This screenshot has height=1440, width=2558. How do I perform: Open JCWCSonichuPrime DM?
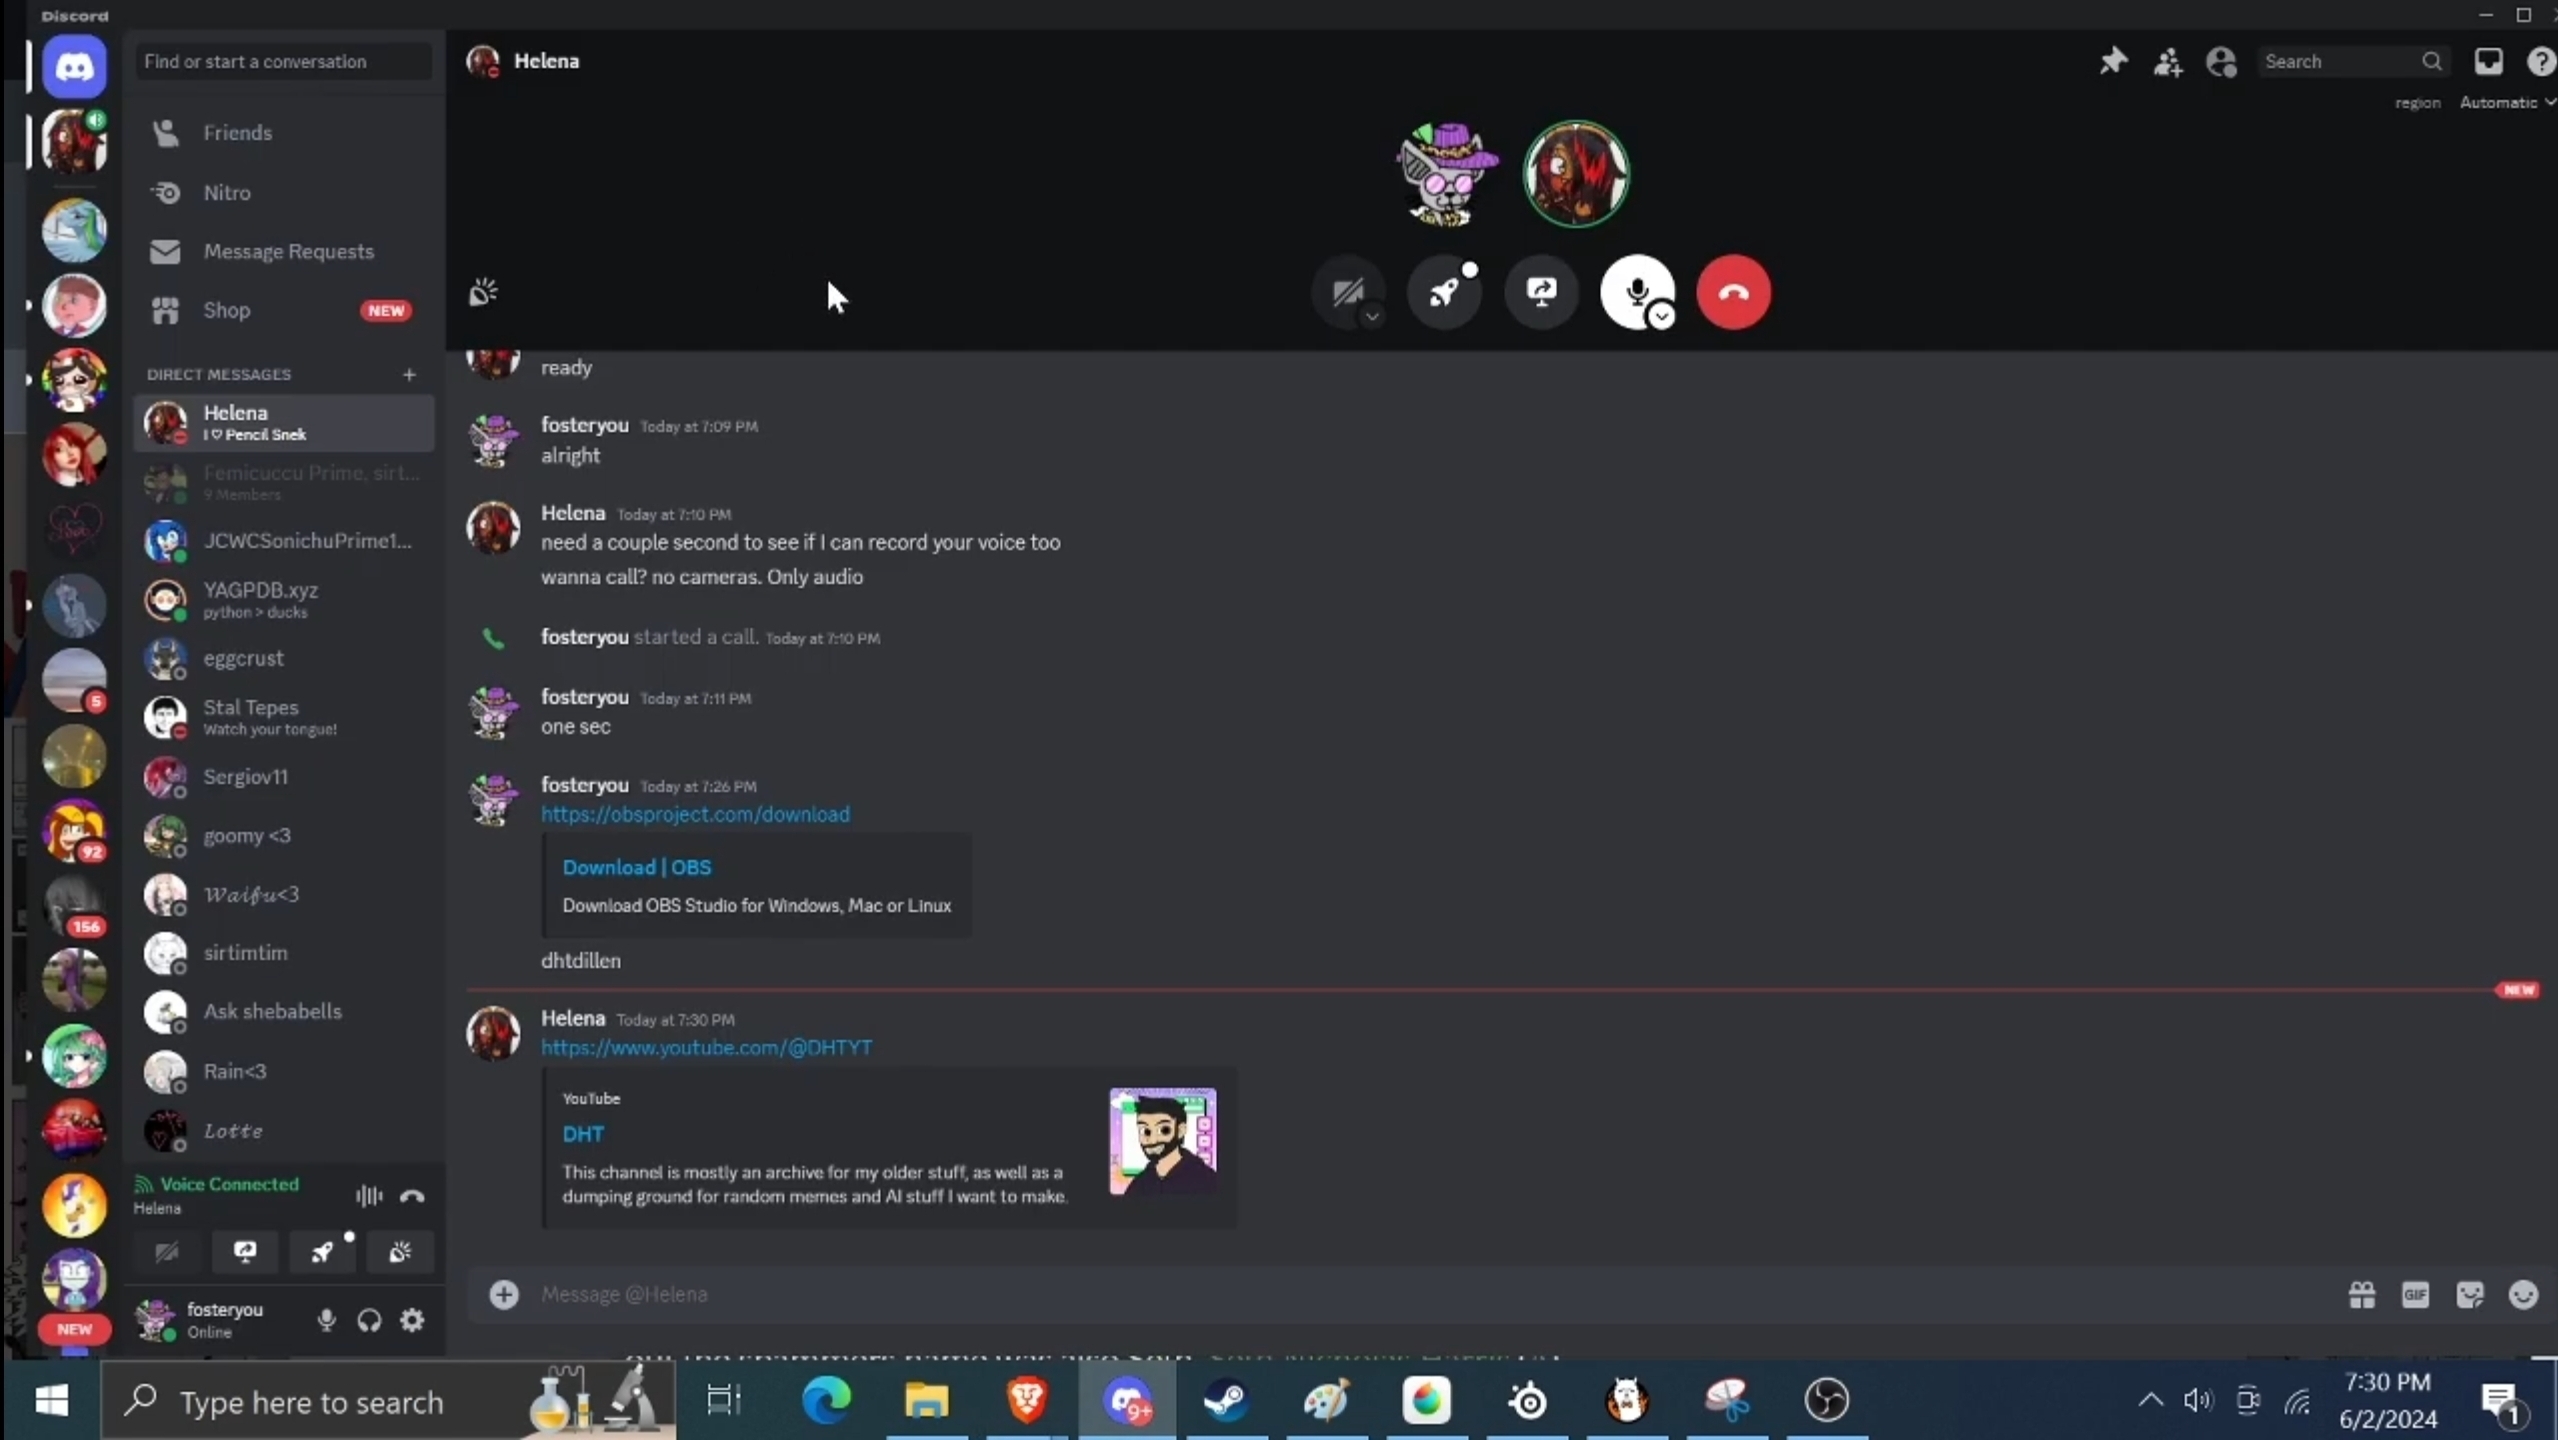(284, 540)
